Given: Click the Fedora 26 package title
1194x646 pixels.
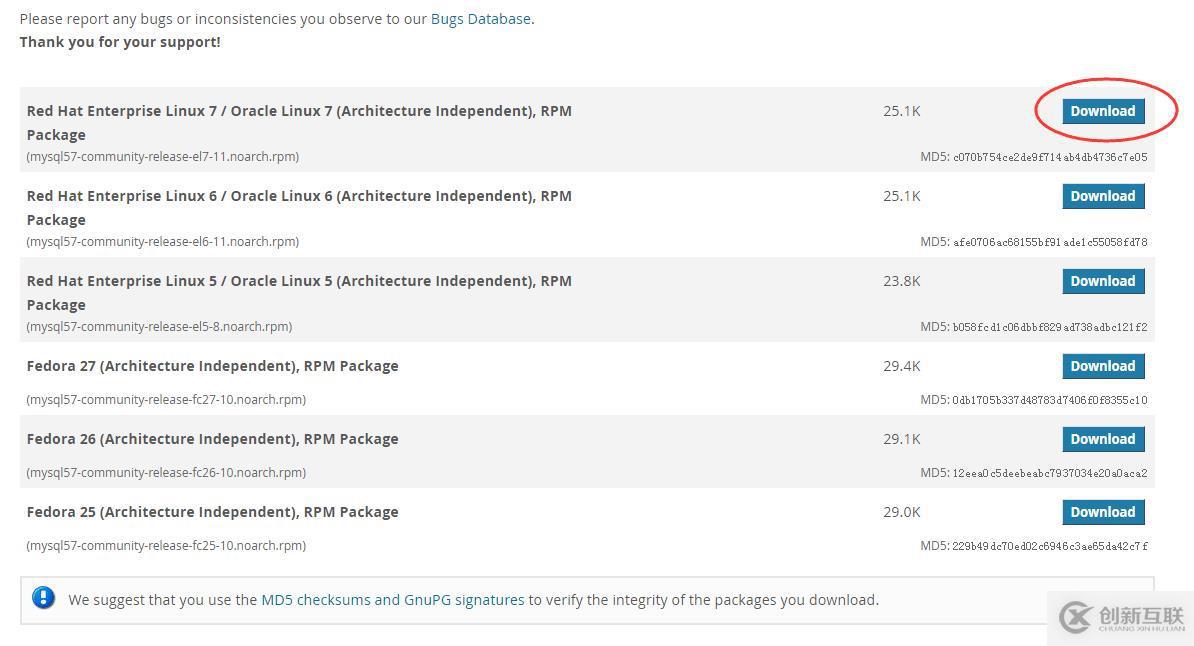Looking at the screenshot, I should pyautogui.click(x=212, y=439).
